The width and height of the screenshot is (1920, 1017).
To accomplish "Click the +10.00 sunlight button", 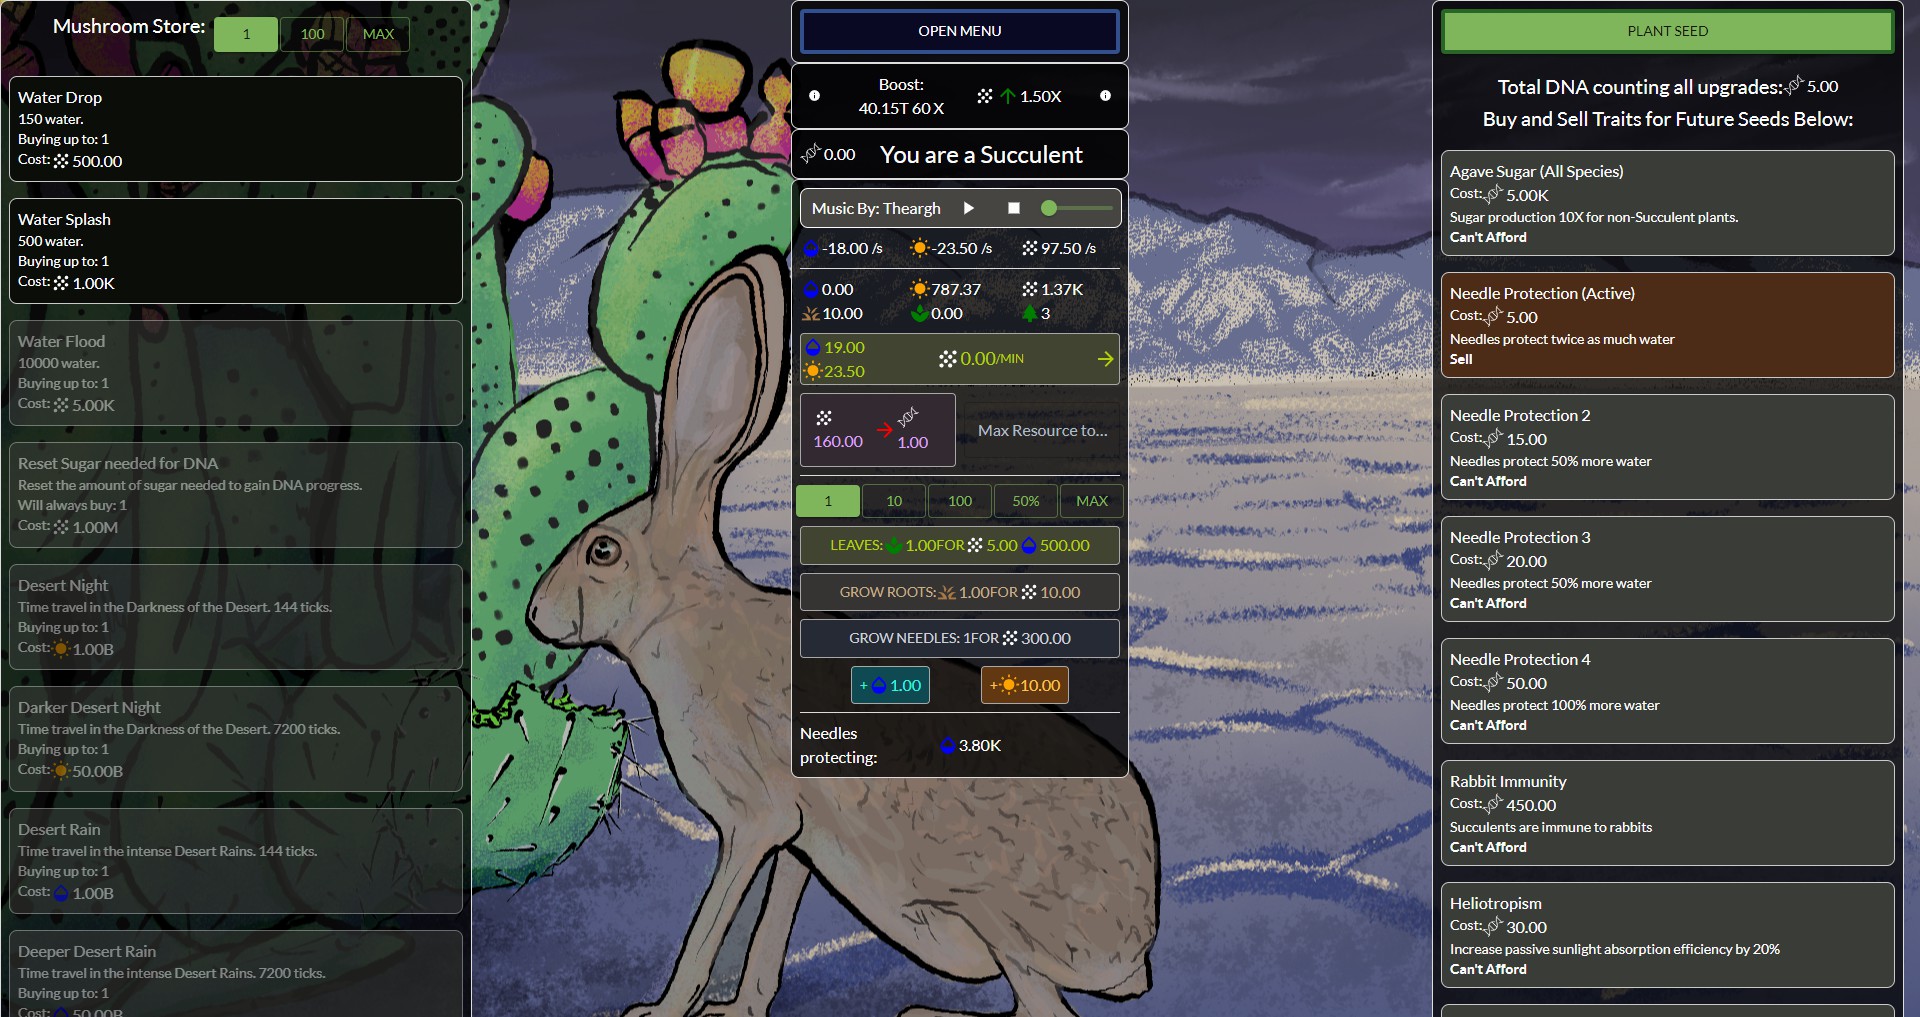I will [x=1025, y=685].
